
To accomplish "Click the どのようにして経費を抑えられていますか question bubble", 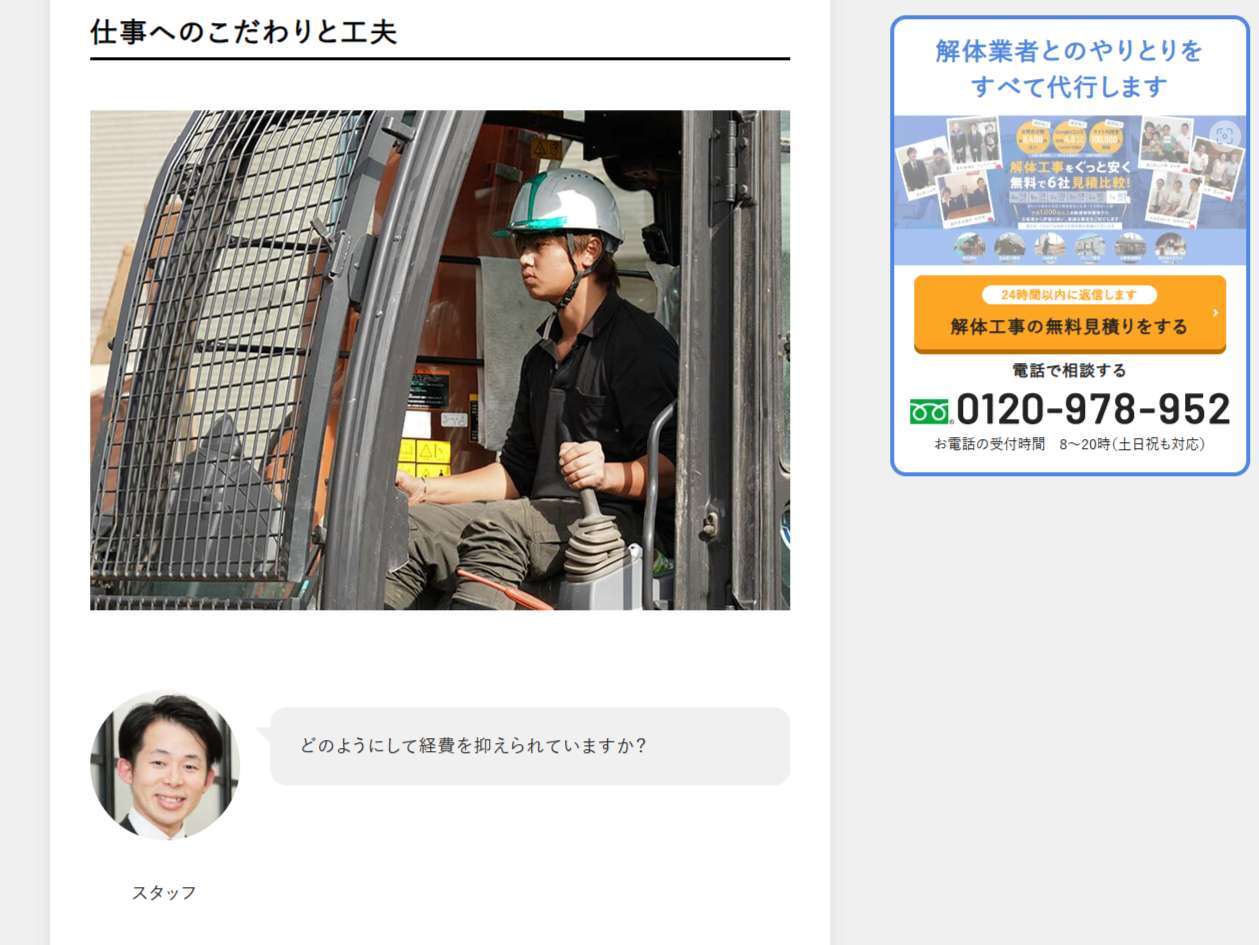I will 530,746.
